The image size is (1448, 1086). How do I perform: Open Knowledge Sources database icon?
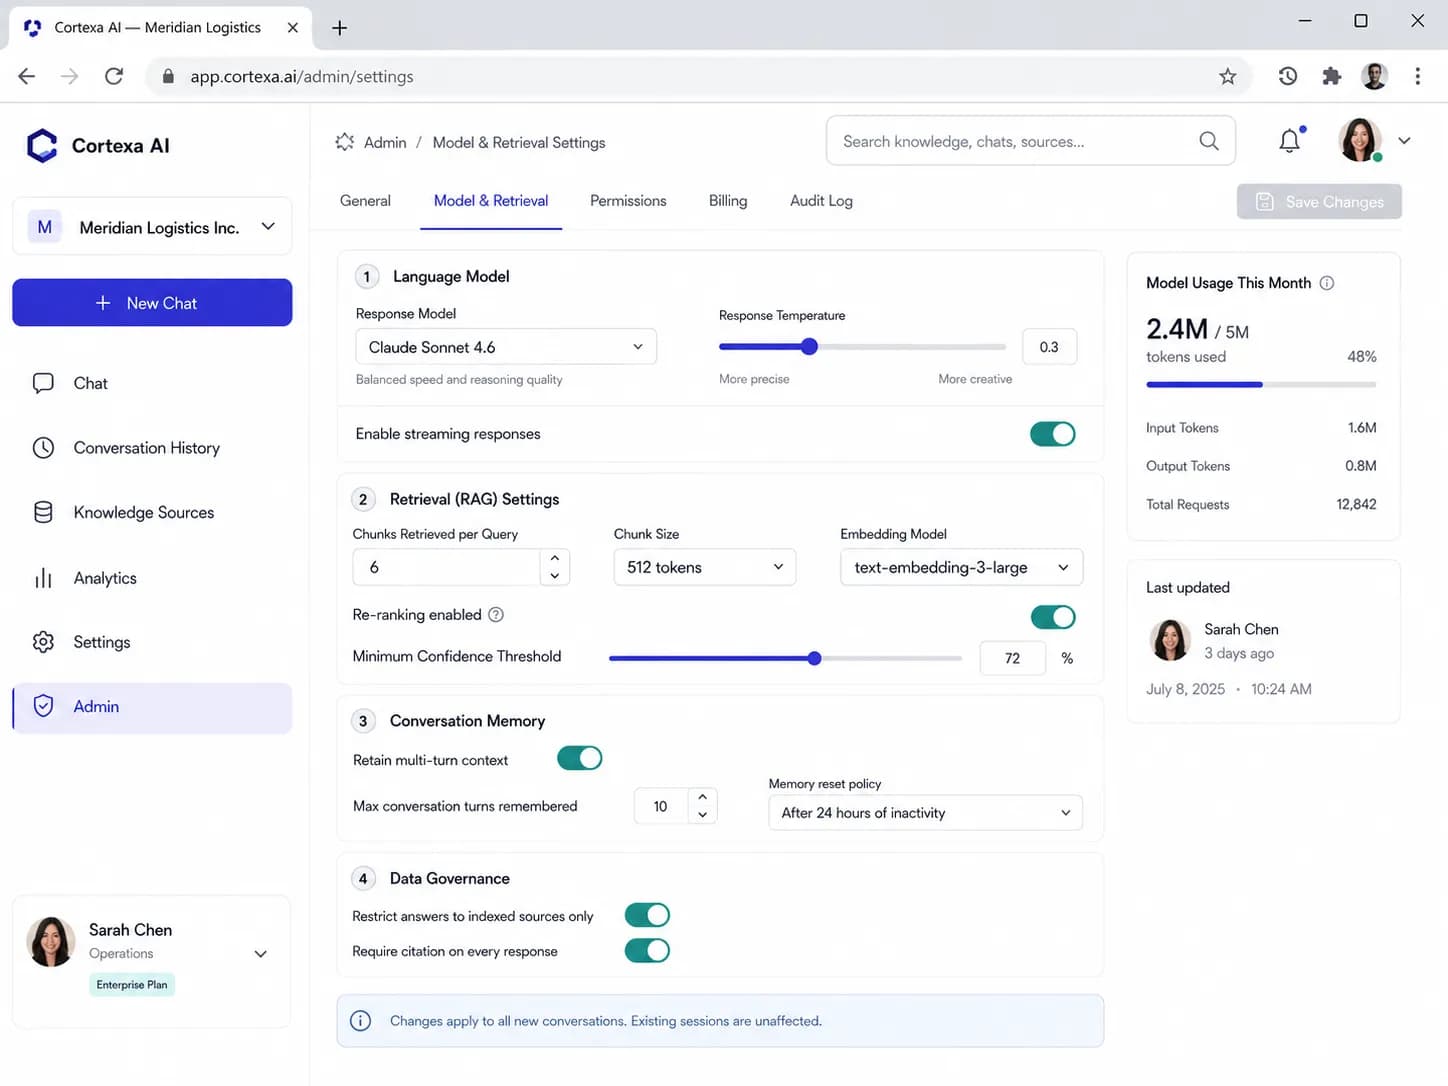(43, 512)
